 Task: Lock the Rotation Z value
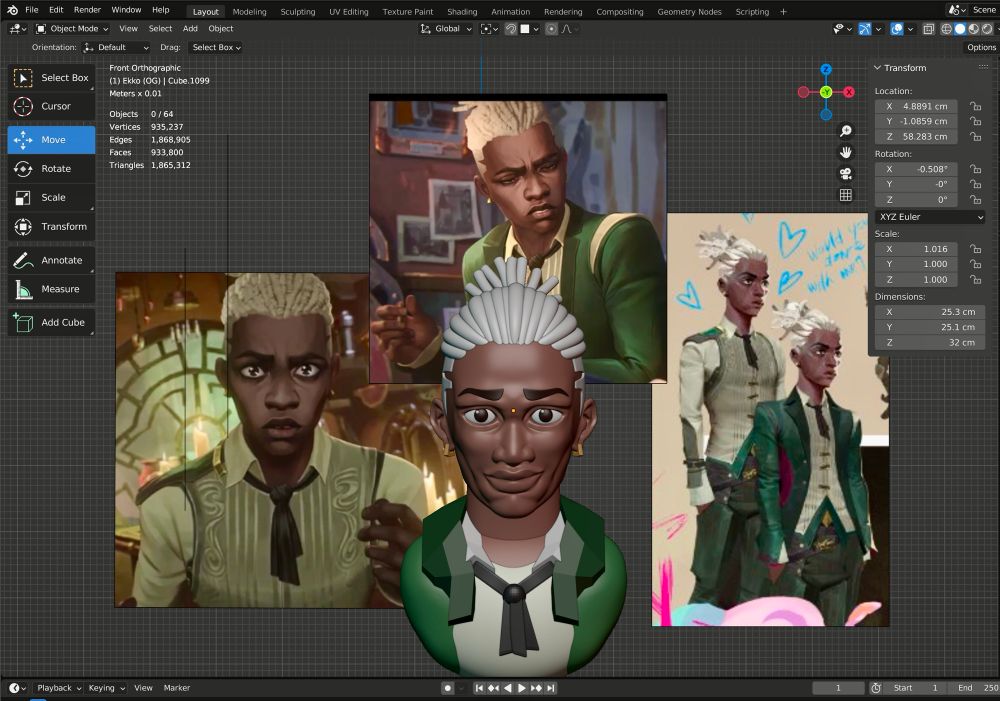pyautogui.click(x=975, y=200)
